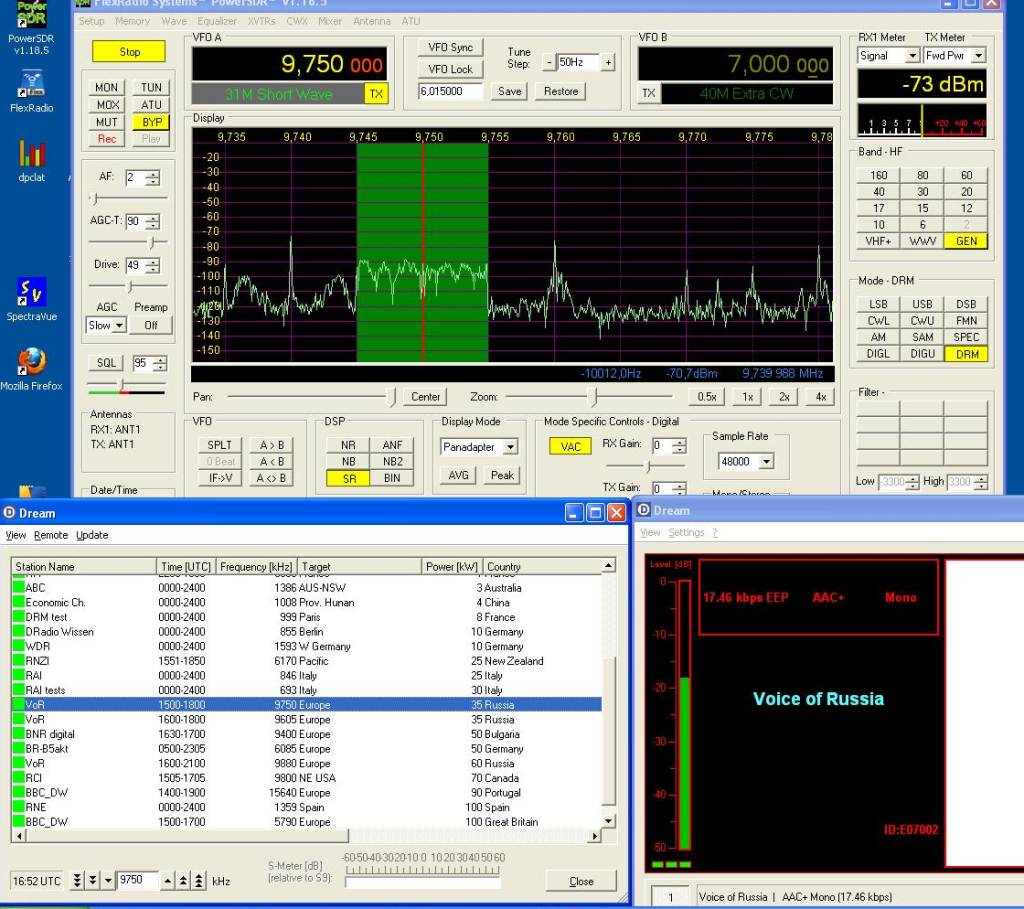This screenshot has height=909, width=1024.
Task: Click the AF volume spinner arrows
Action: pos(152,178)
